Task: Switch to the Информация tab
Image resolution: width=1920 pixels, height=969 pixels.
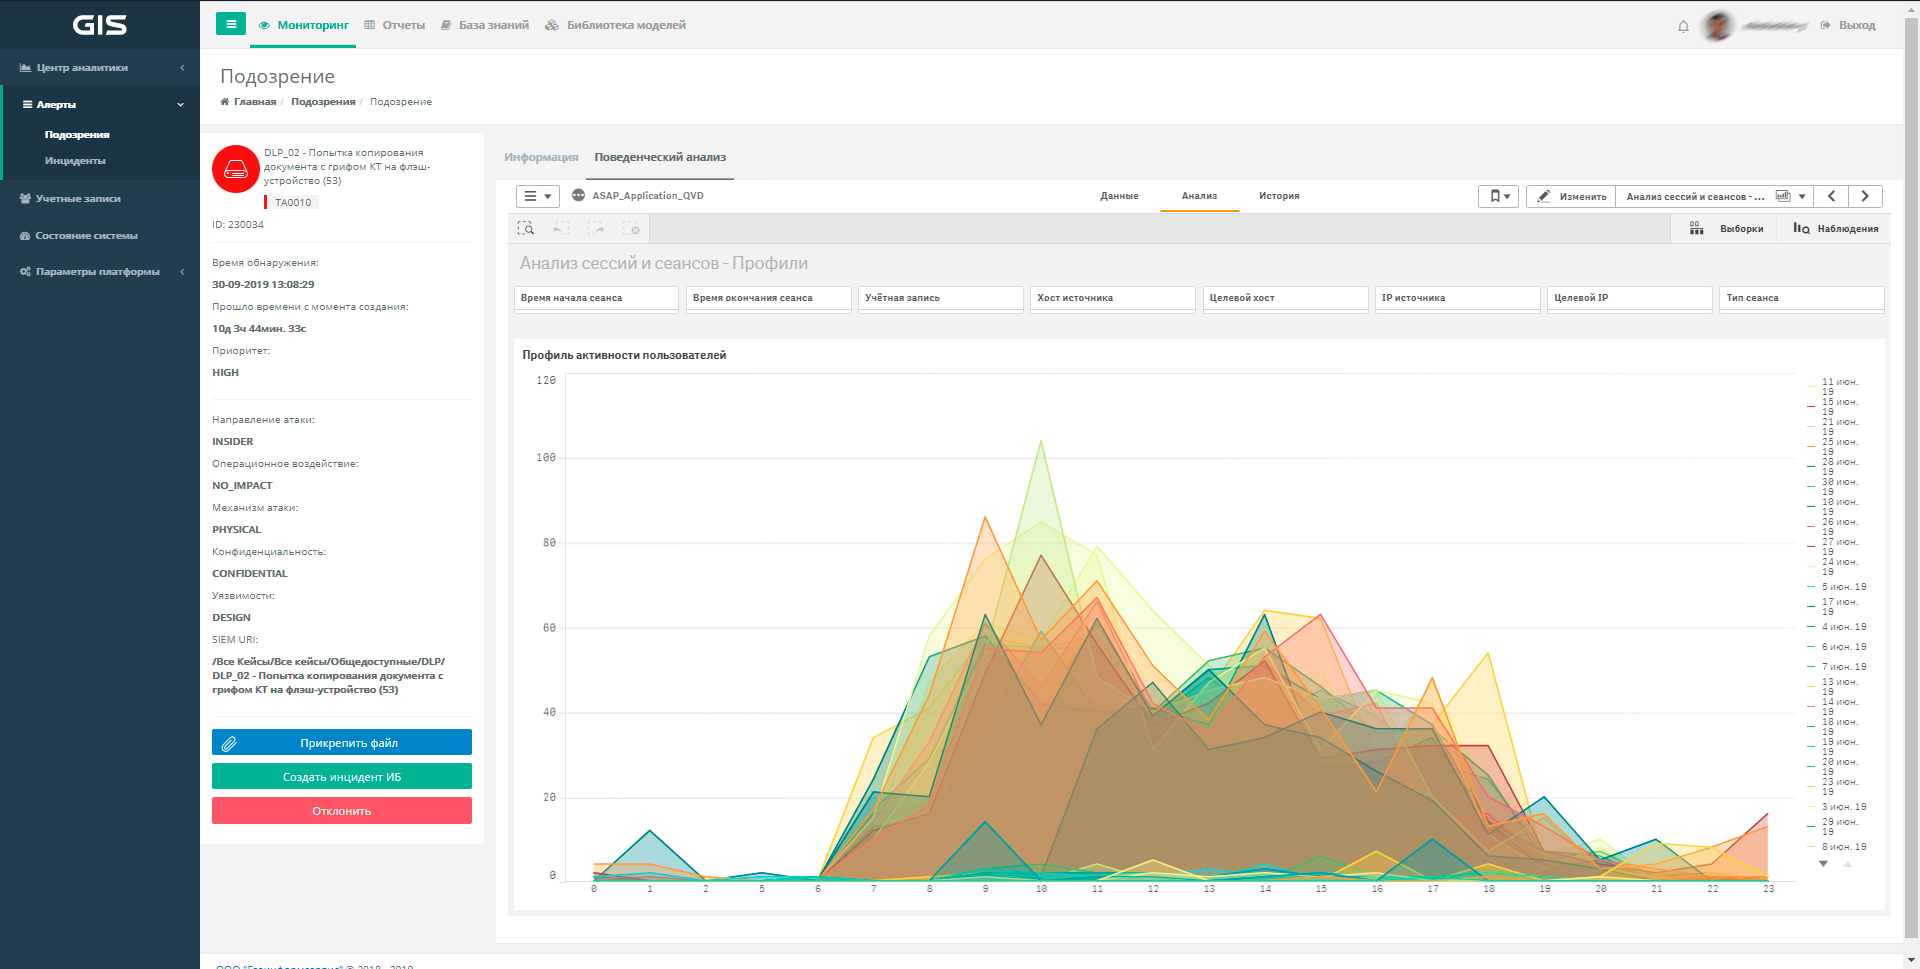Action: point(541,157)
